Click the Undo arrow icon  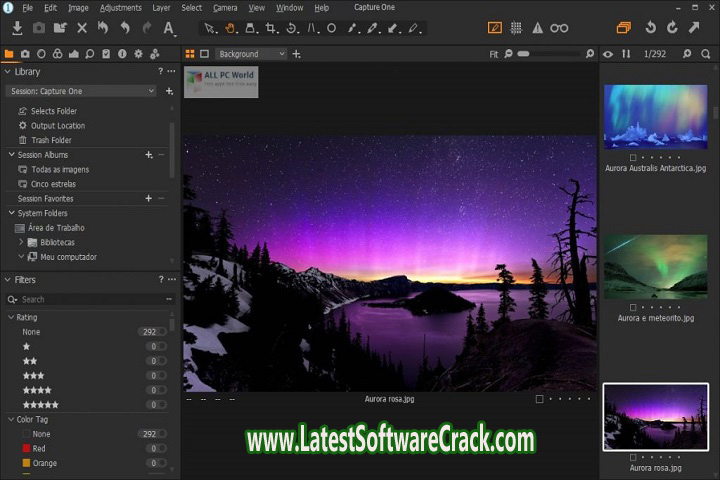pyautogui.click(x=124, y=28)
